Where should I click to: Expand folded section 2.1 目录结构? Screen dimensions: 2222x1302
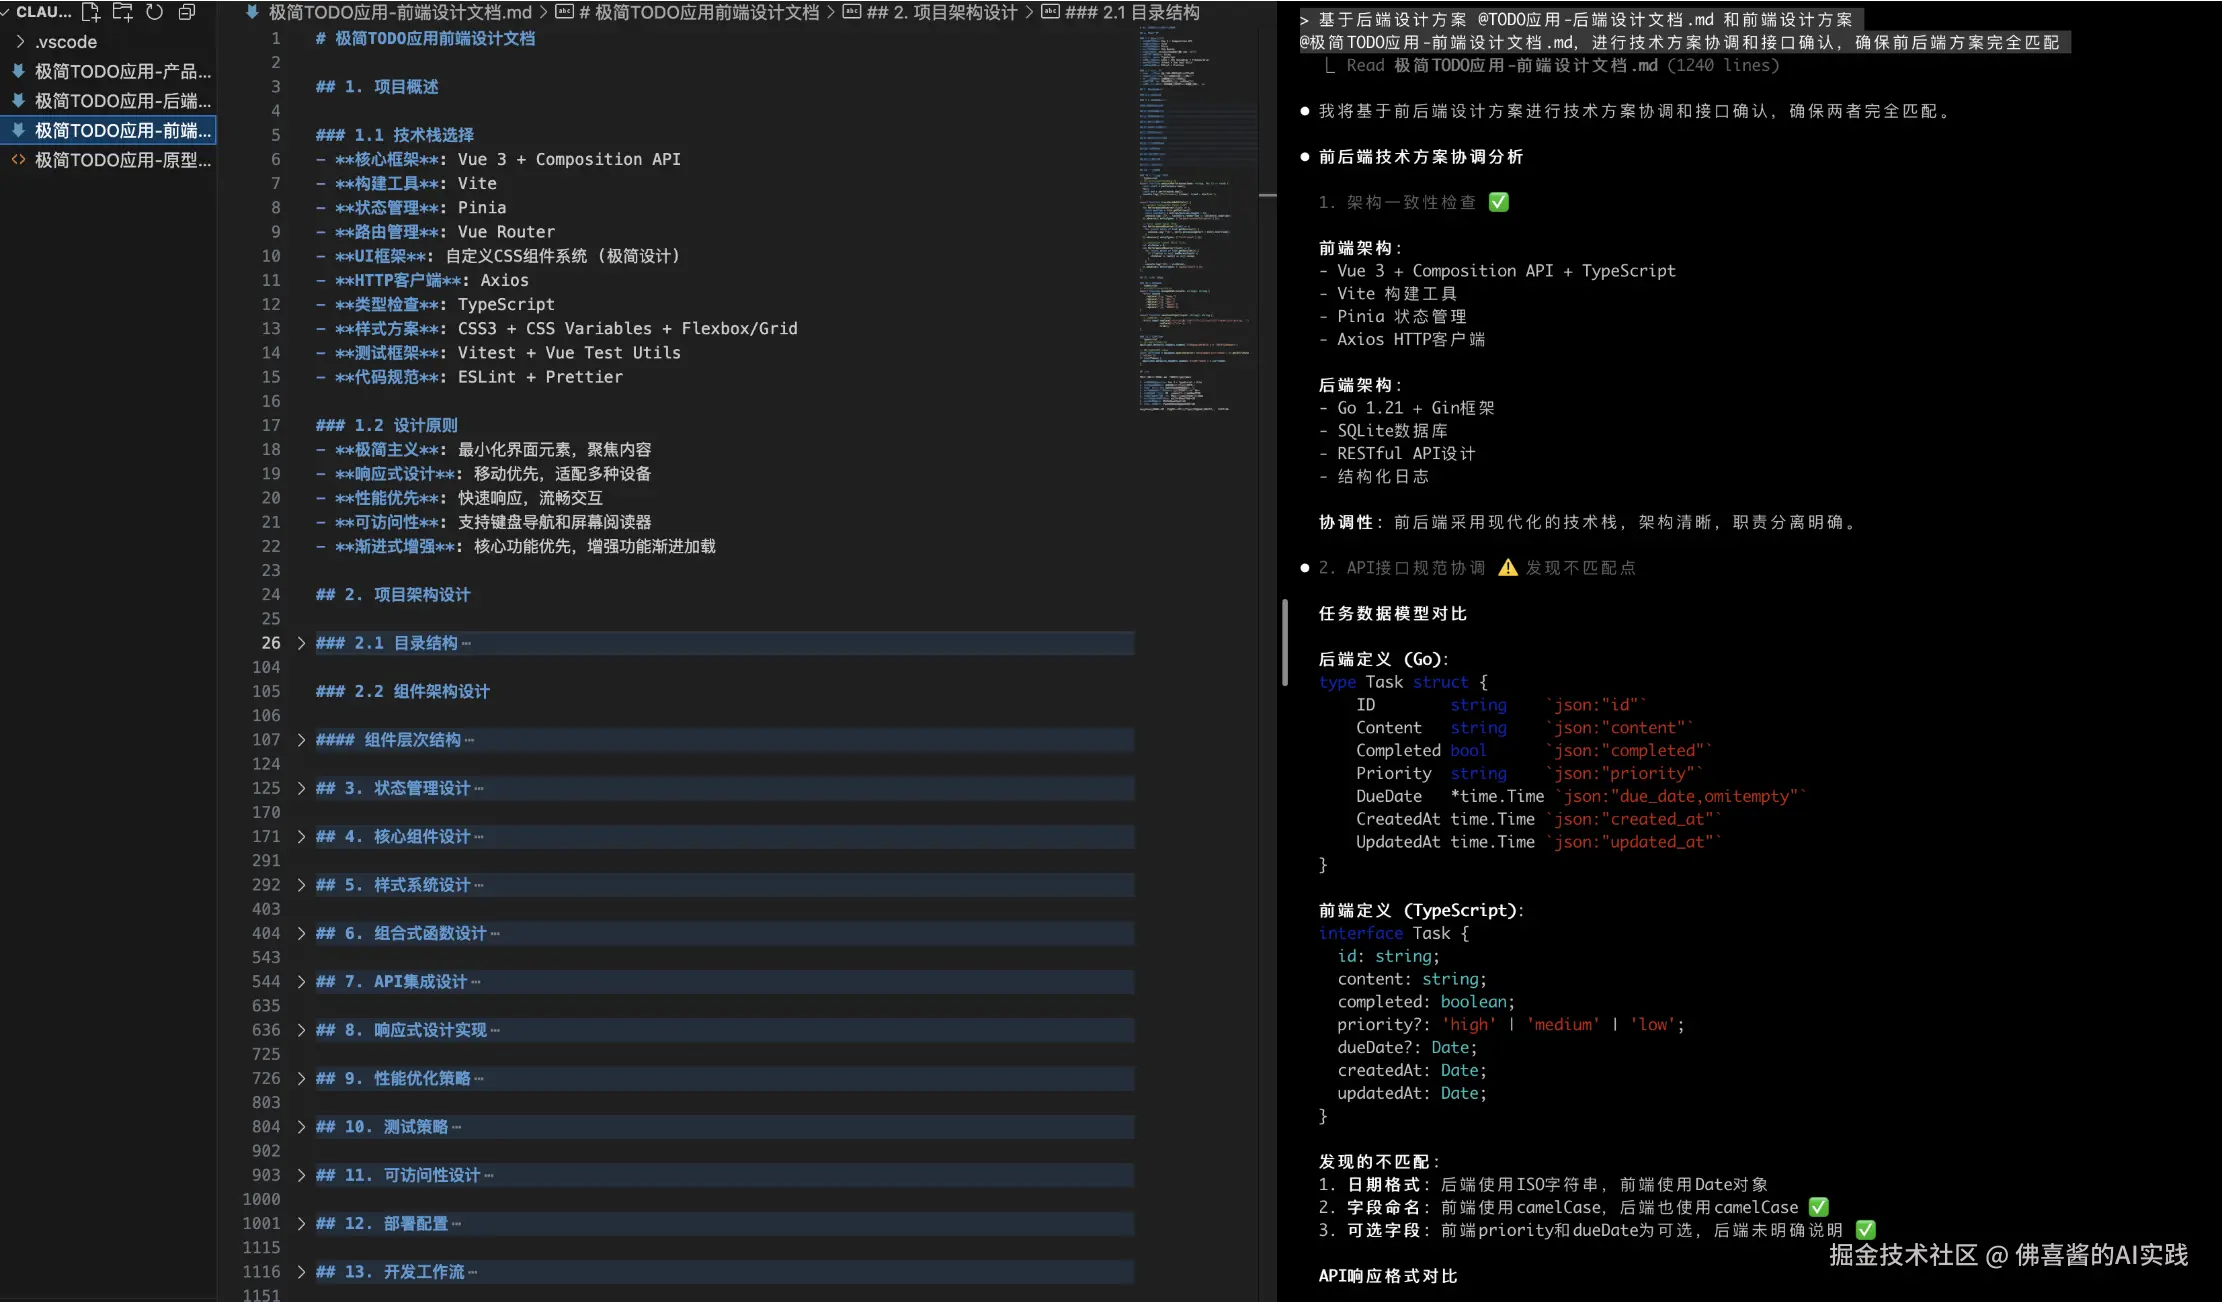pos(301,643)
